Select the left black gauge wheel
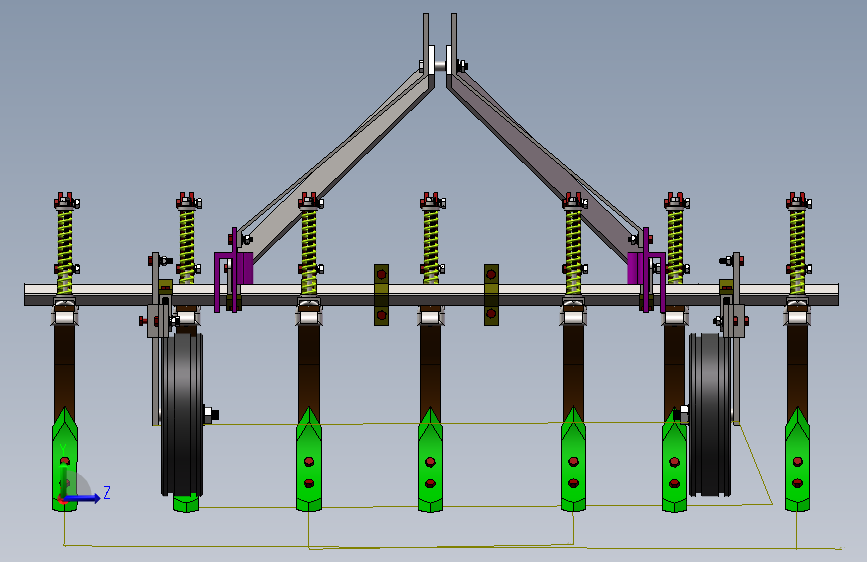Screen dimensions: 867x562 point(182,414)
